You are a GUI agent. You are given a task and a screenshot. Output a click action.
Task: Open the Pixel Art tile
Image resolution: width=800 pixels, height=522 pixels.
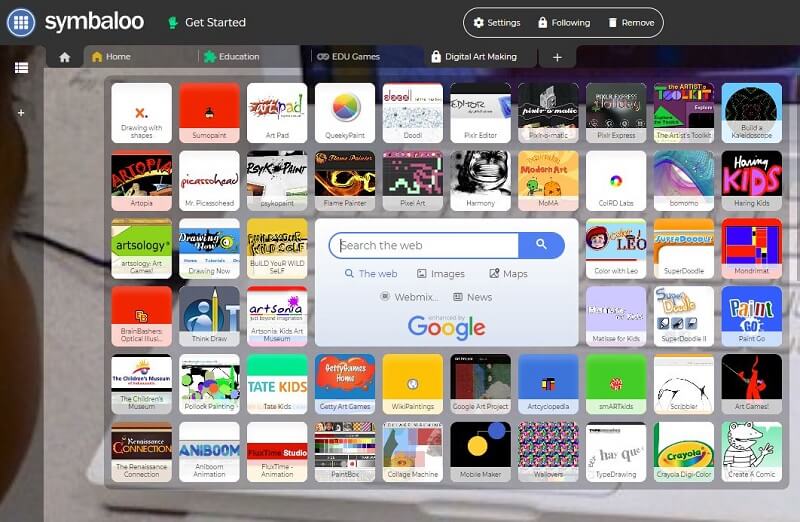(x=413, y=181)
